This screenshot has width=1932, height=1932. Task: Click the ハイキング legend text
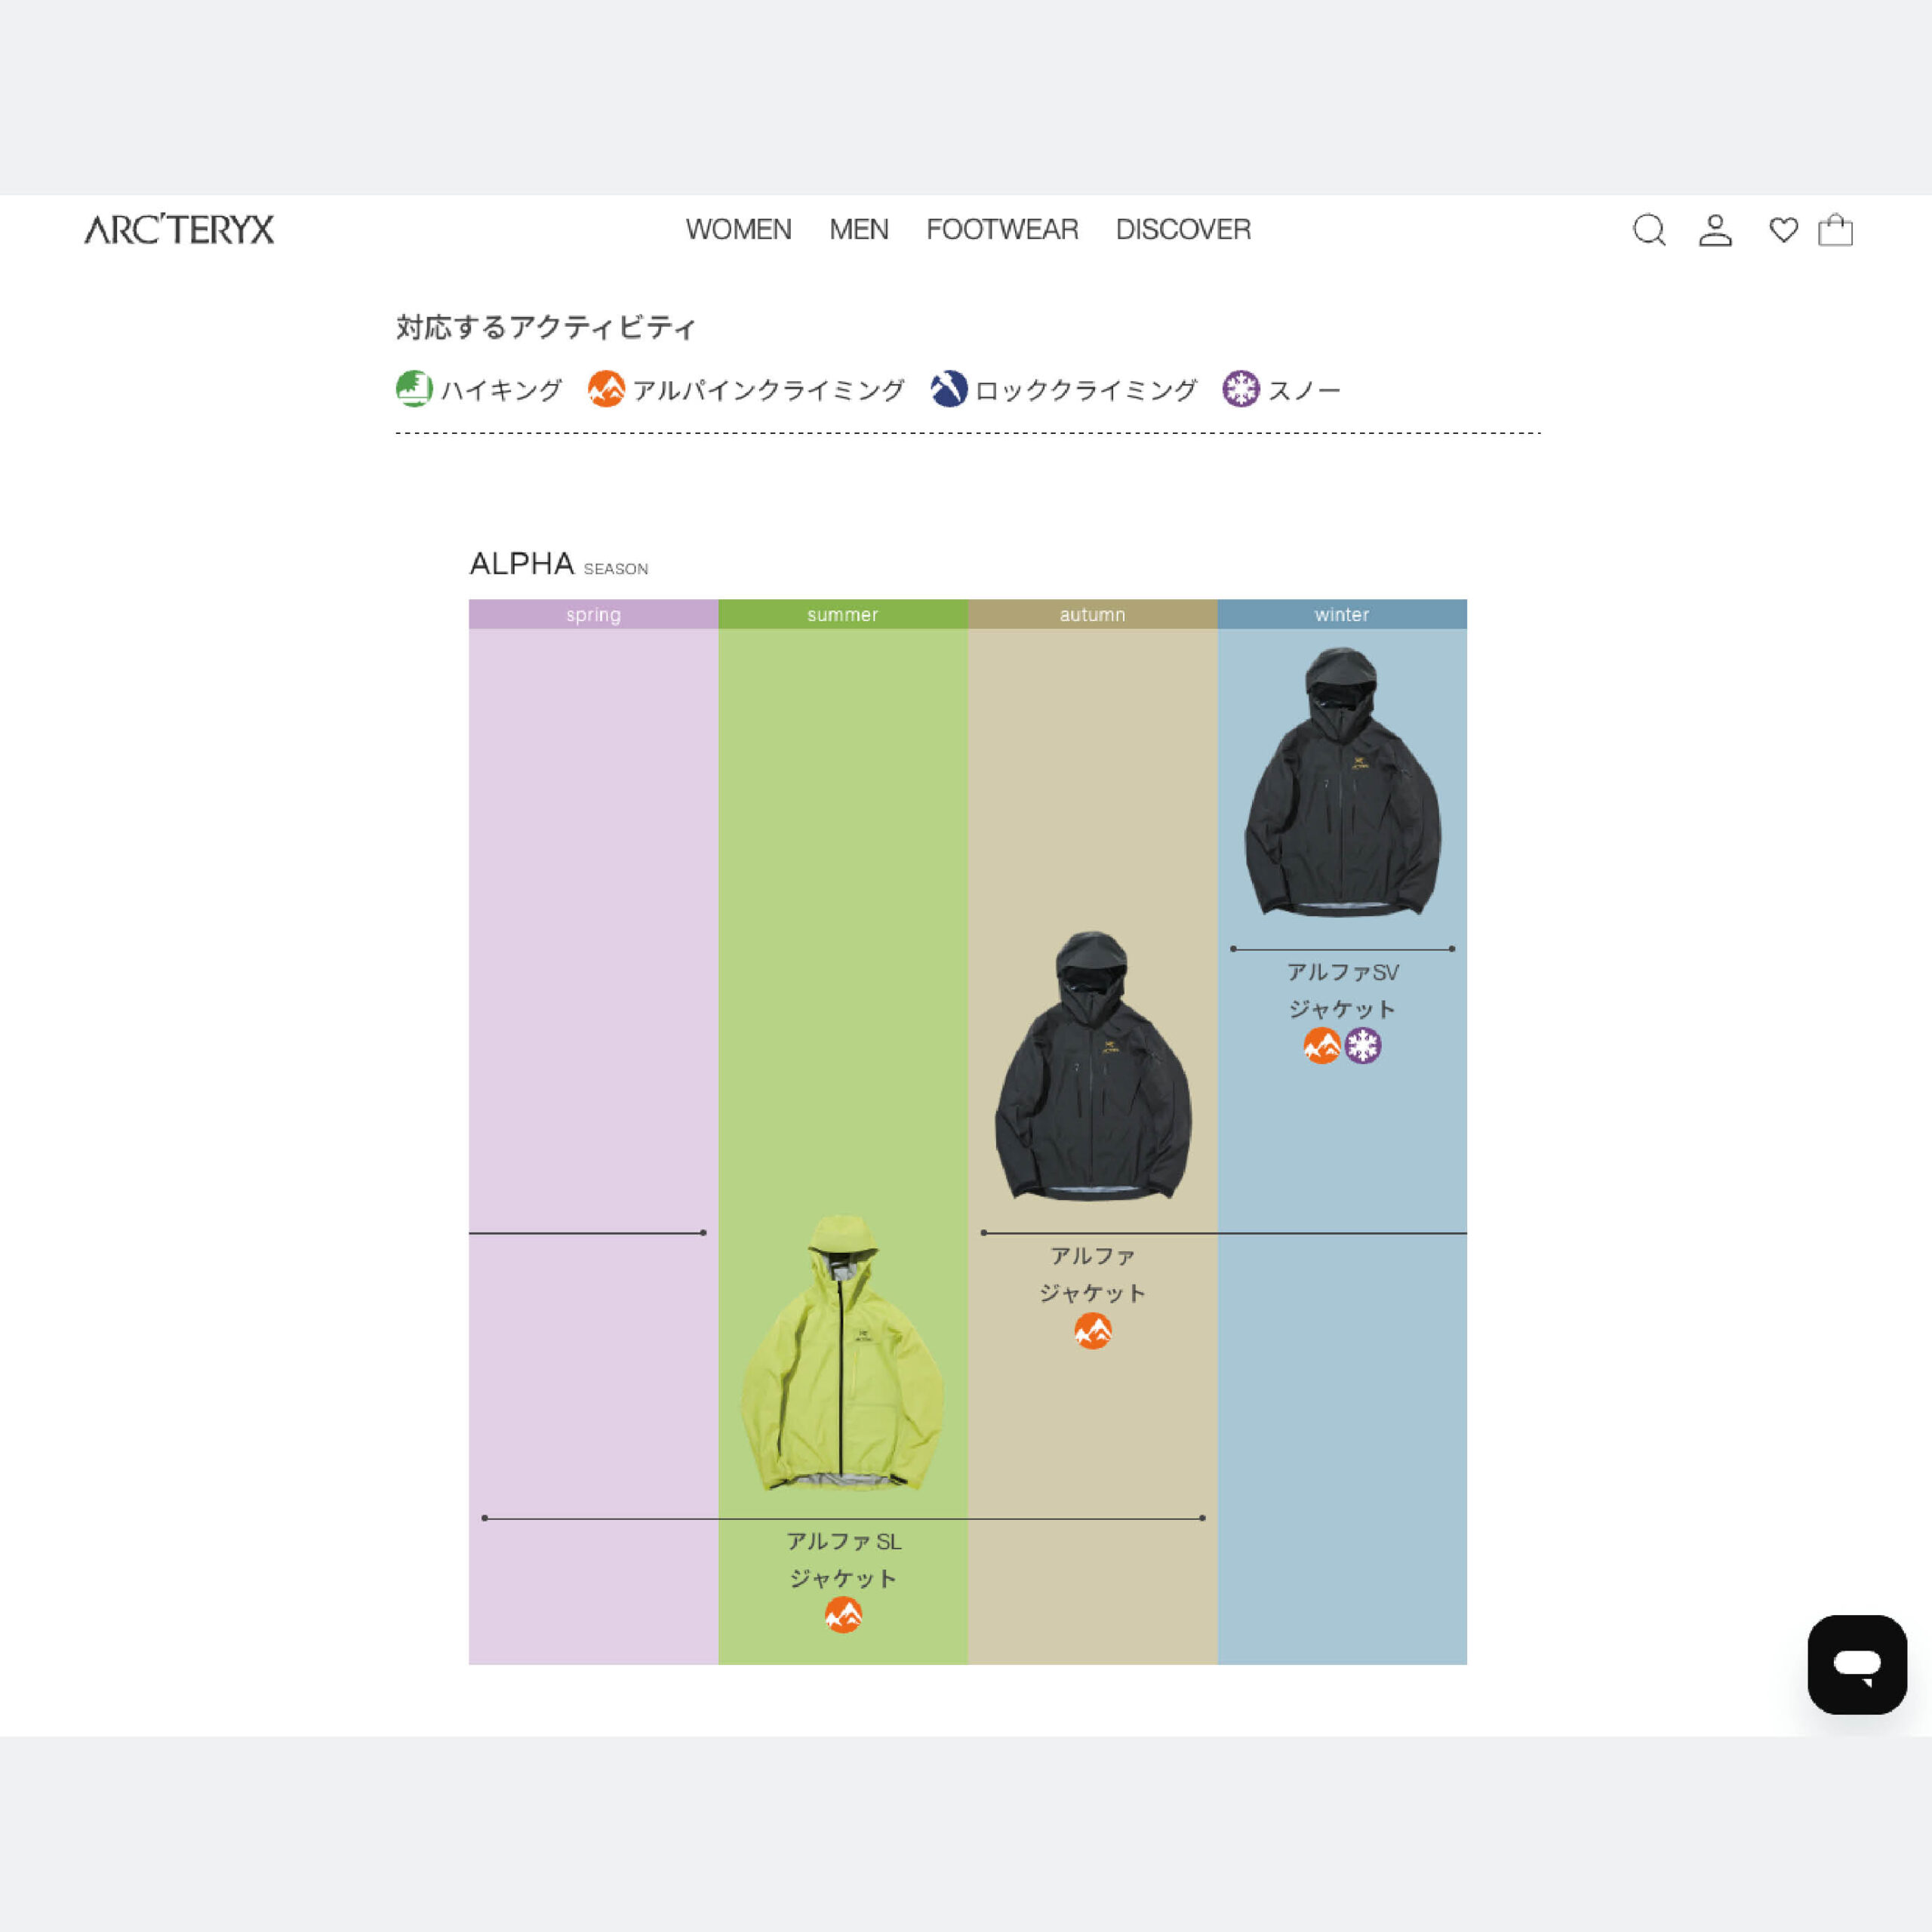502,390
